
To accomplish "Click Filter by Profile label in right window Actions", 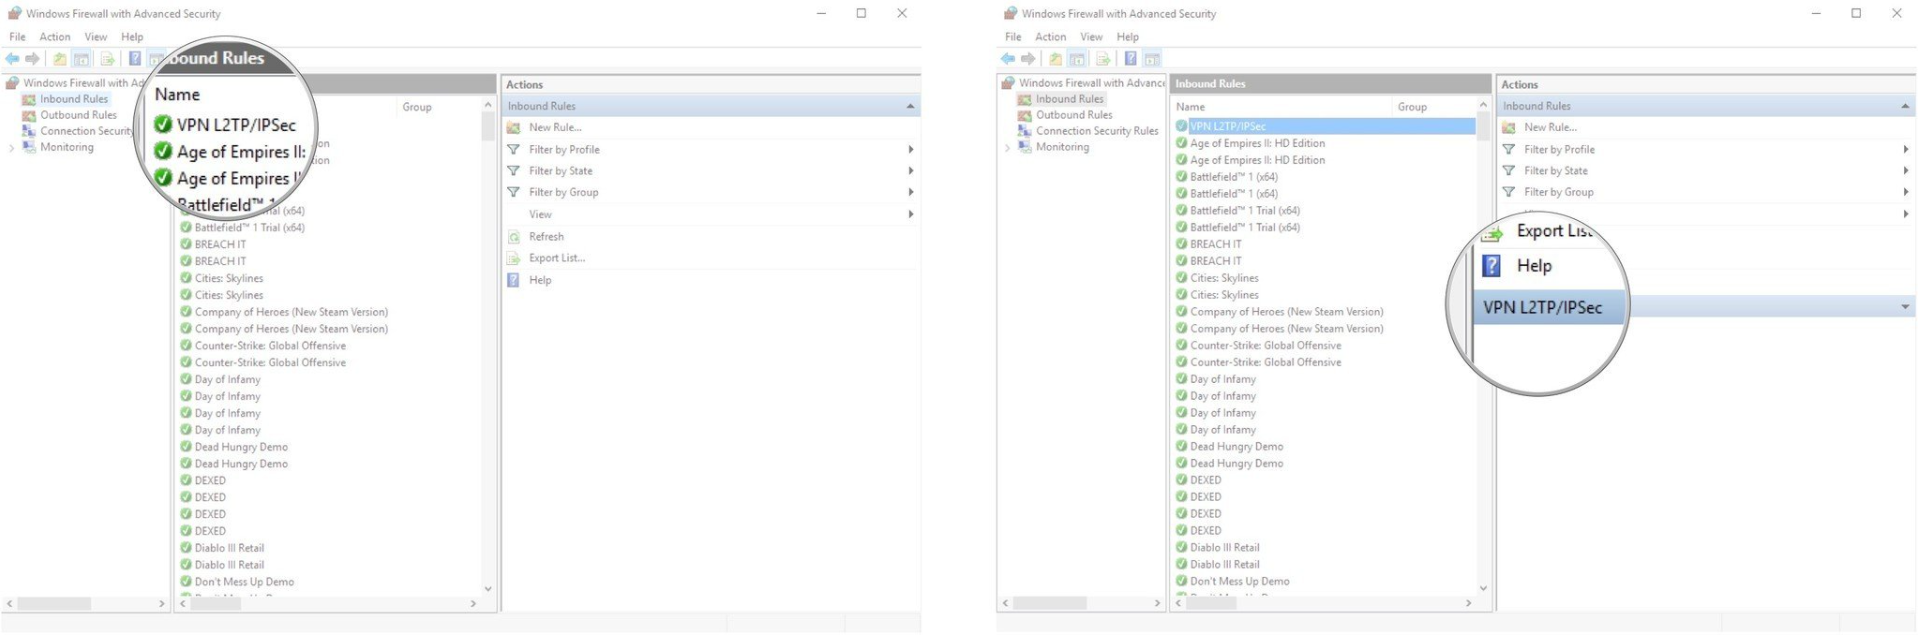I will click(x=1559, y=150).
